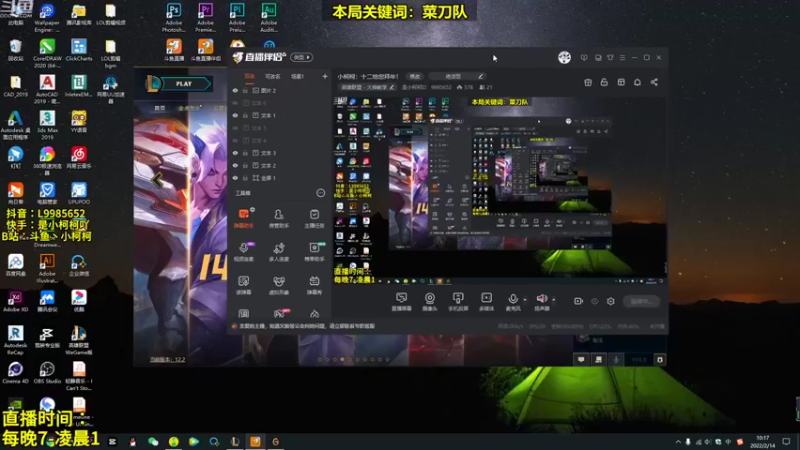Hide the 图片 2 source layer
This screenshot has height=450, width=800.
(235, 90)
